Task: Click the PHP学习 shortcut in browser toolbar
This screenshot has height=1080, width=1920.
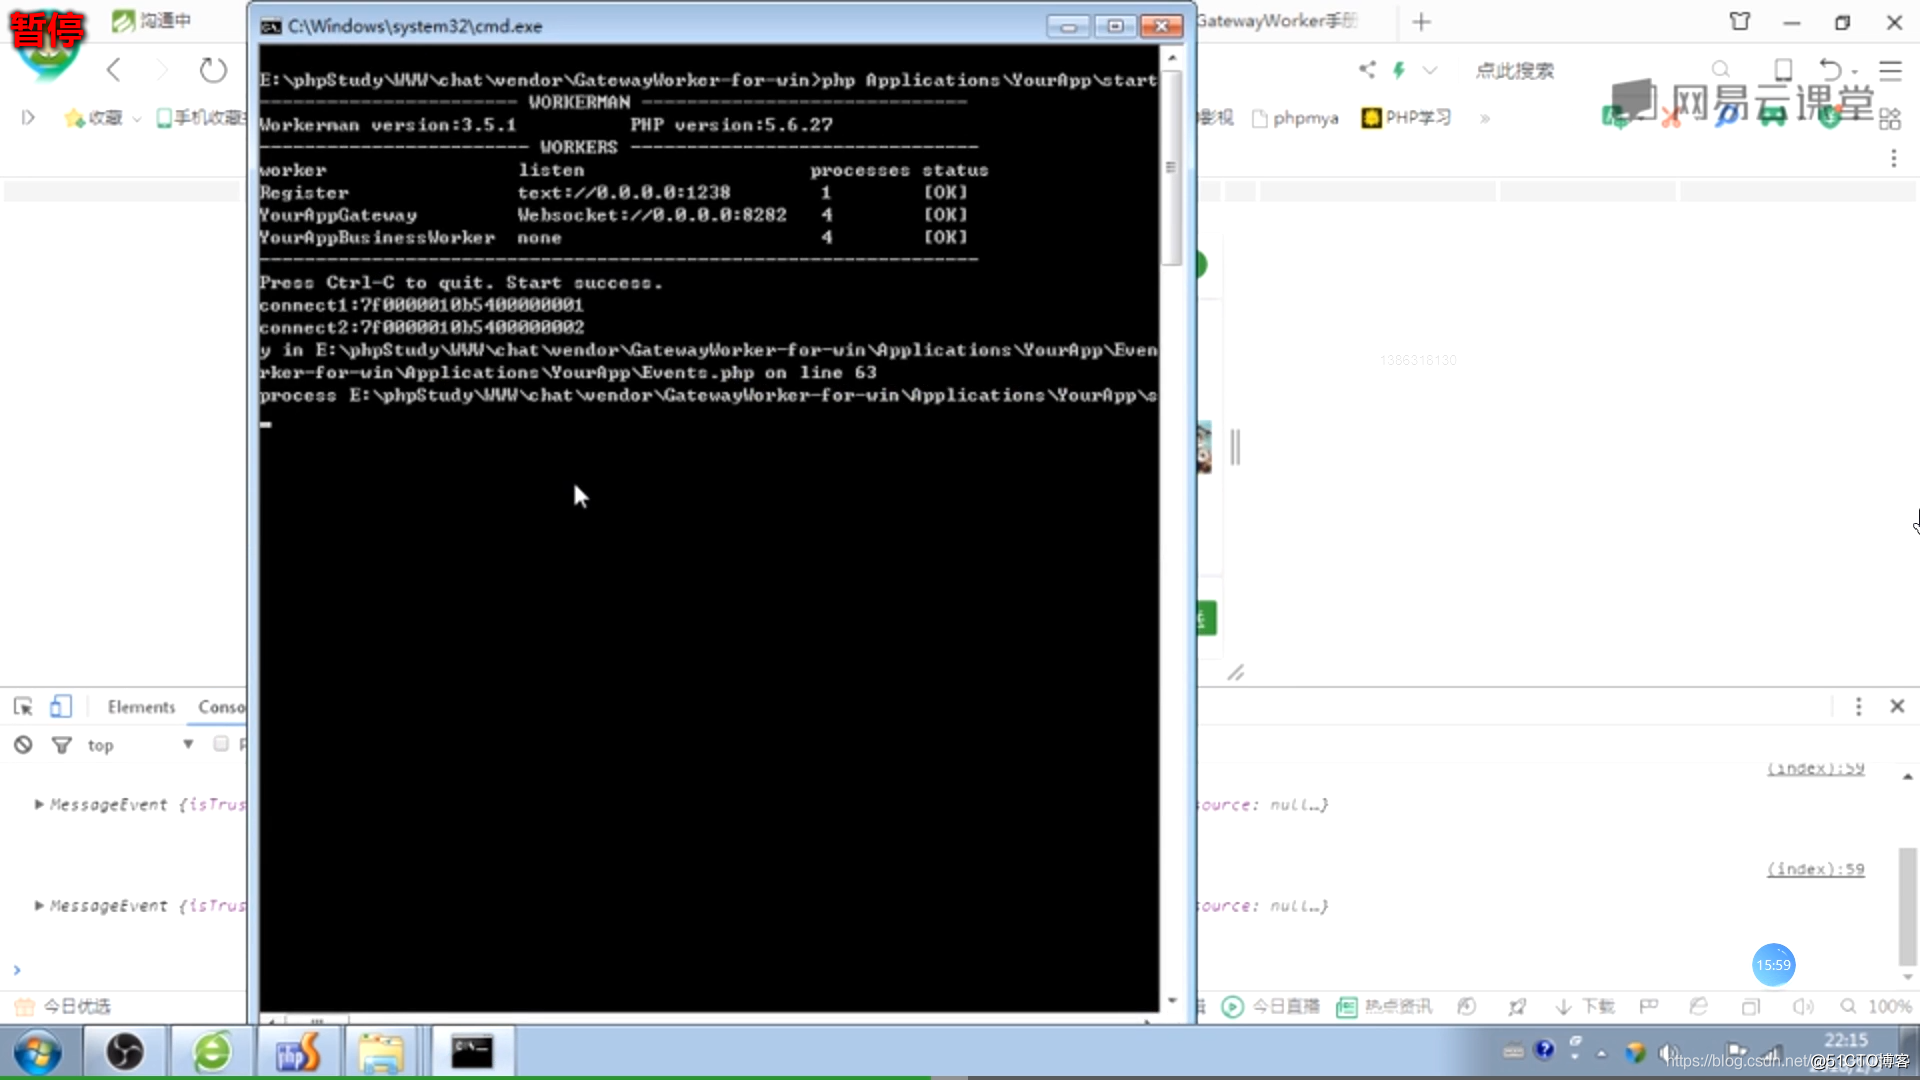Action: click(1404, 117)
